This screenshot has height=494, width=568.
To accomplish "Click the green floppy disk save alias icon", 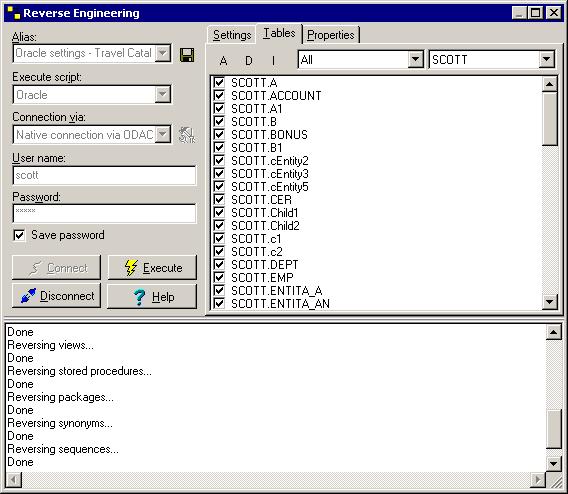I will (187, 55).
